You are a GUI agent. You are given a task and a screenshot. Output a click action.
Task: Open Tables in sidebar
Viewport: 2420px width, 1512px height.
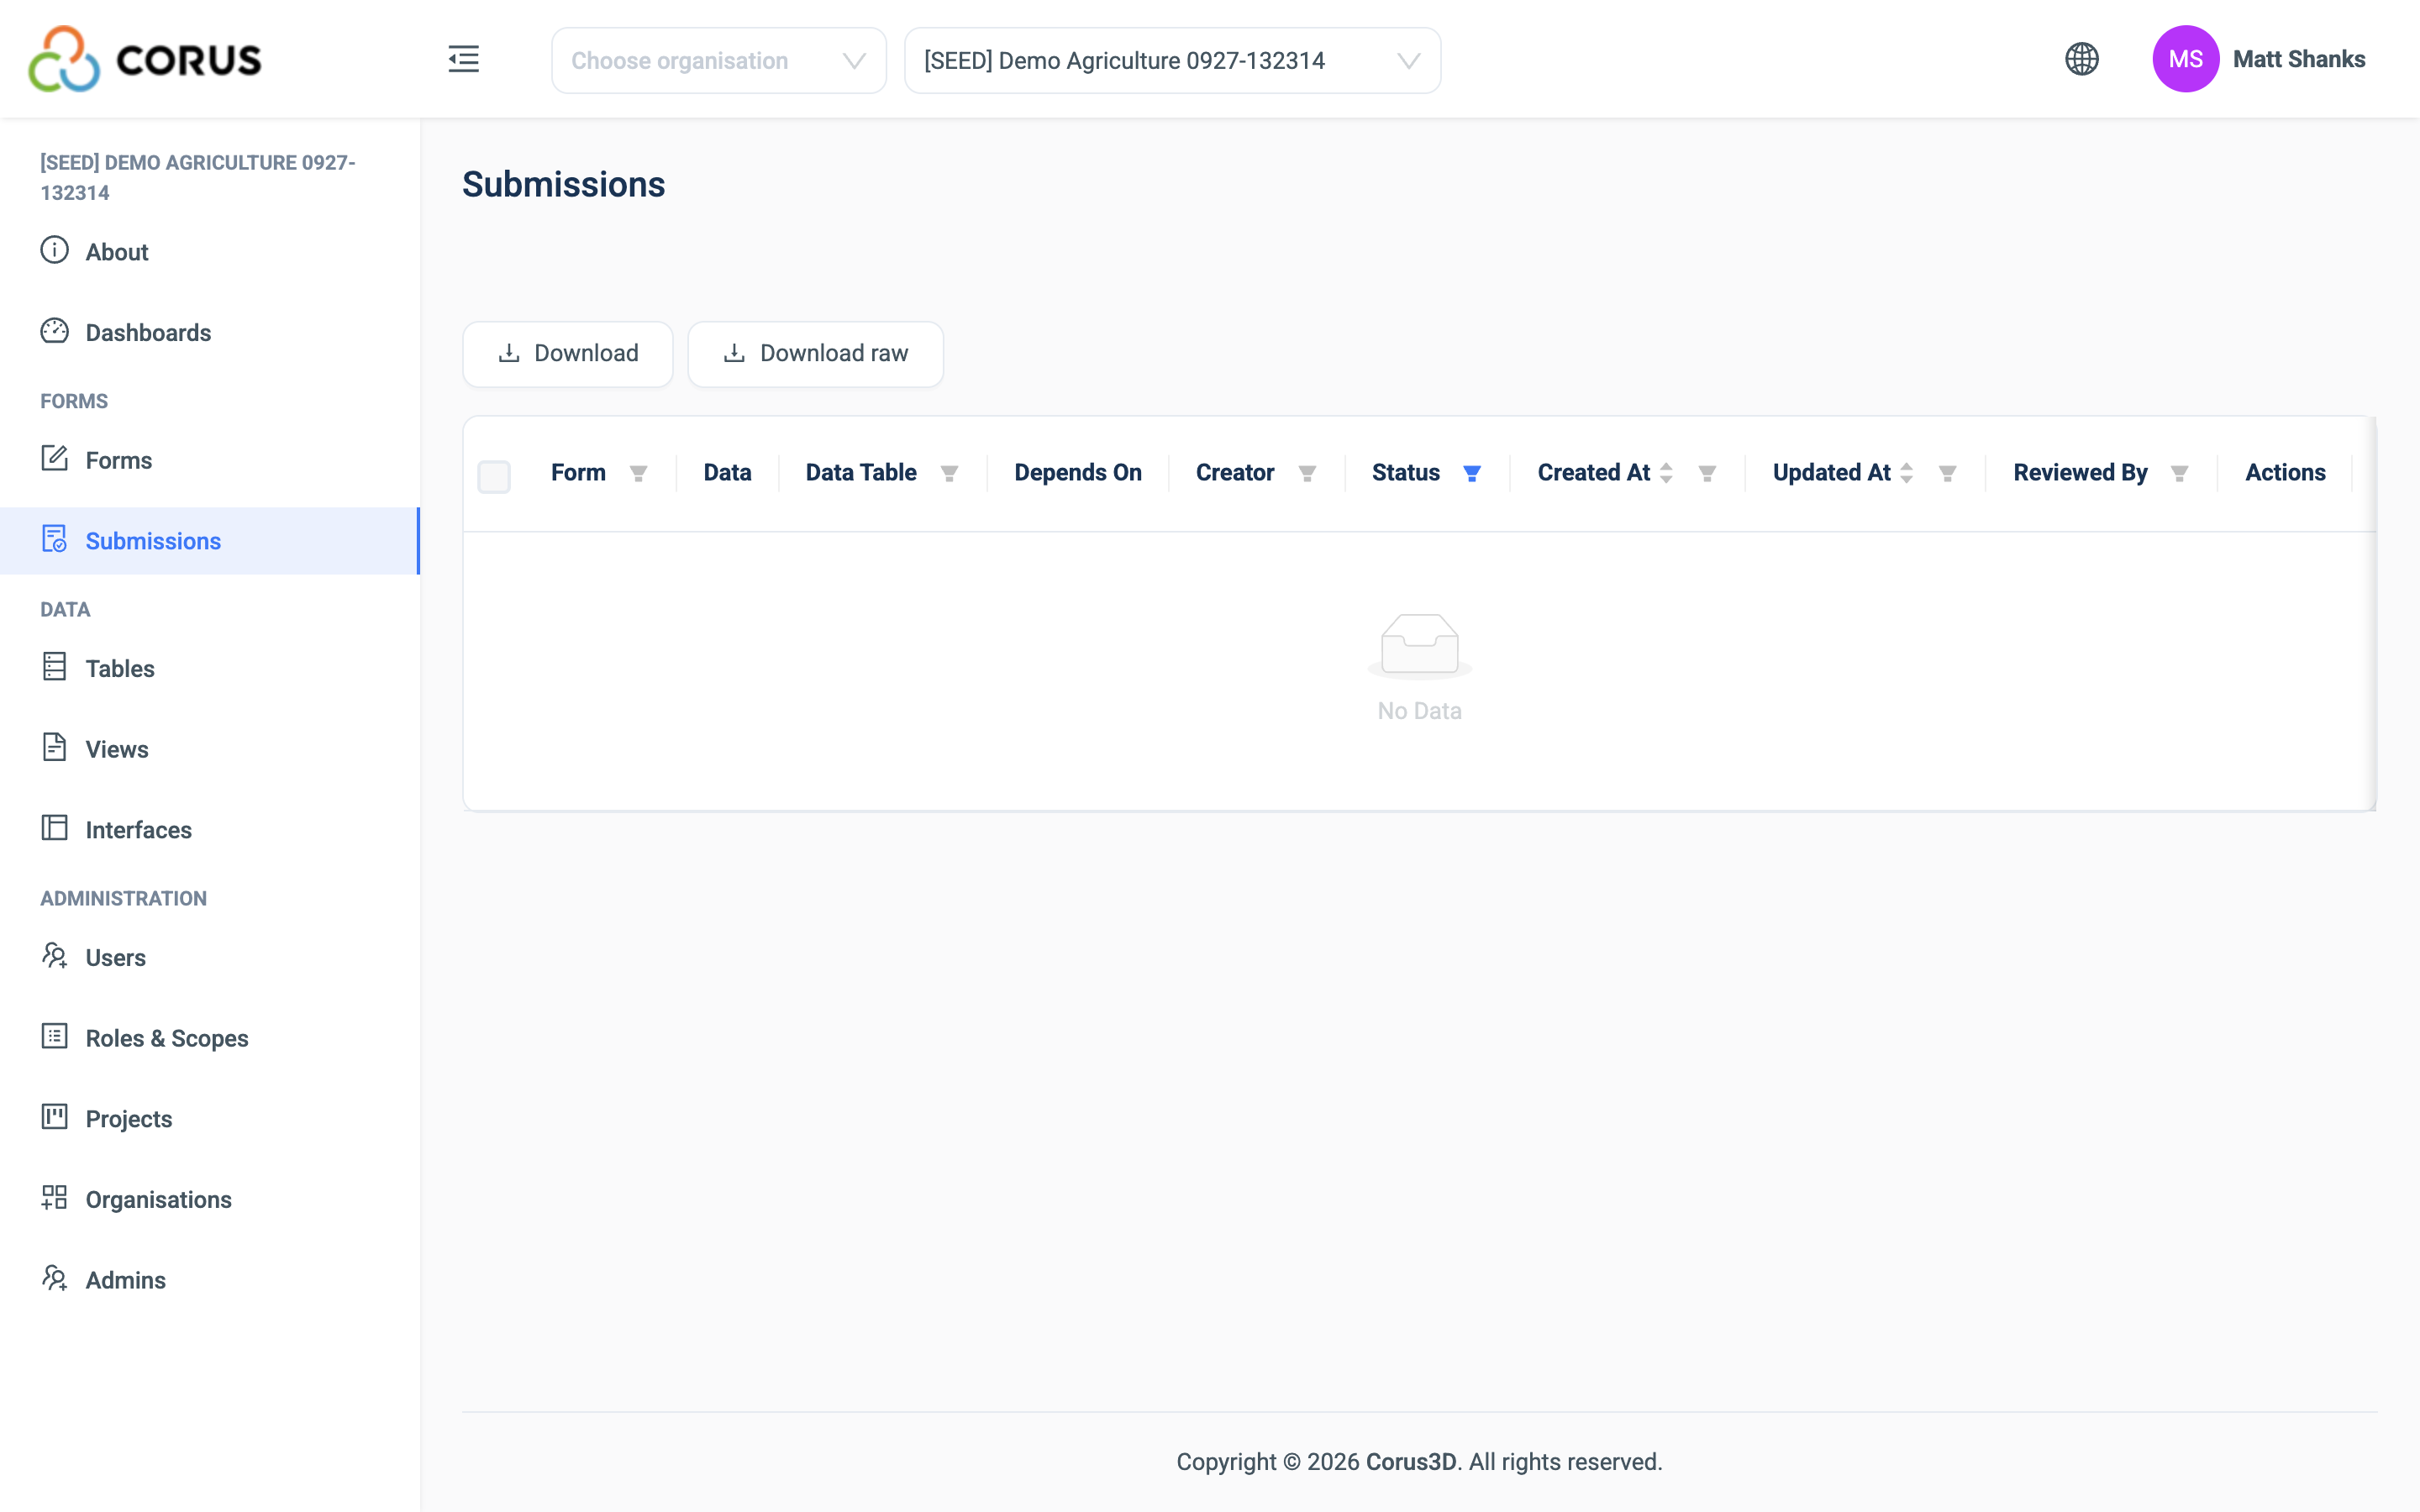coord(210,668)
